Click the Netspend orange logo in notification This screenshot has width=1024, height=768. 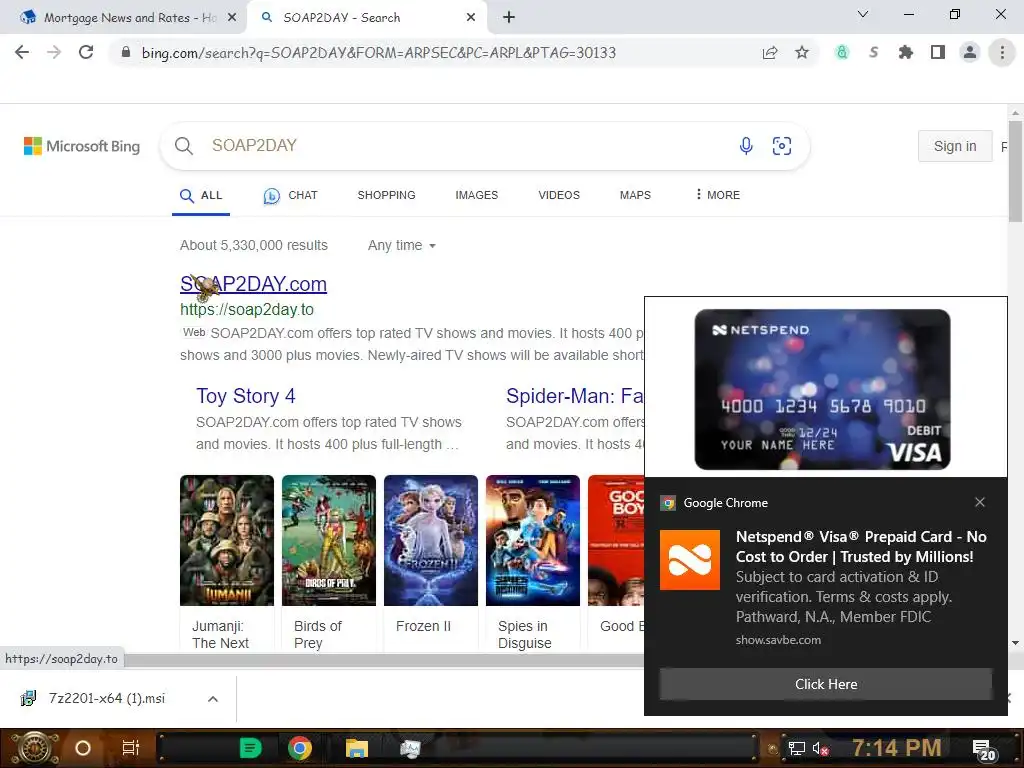690,560
